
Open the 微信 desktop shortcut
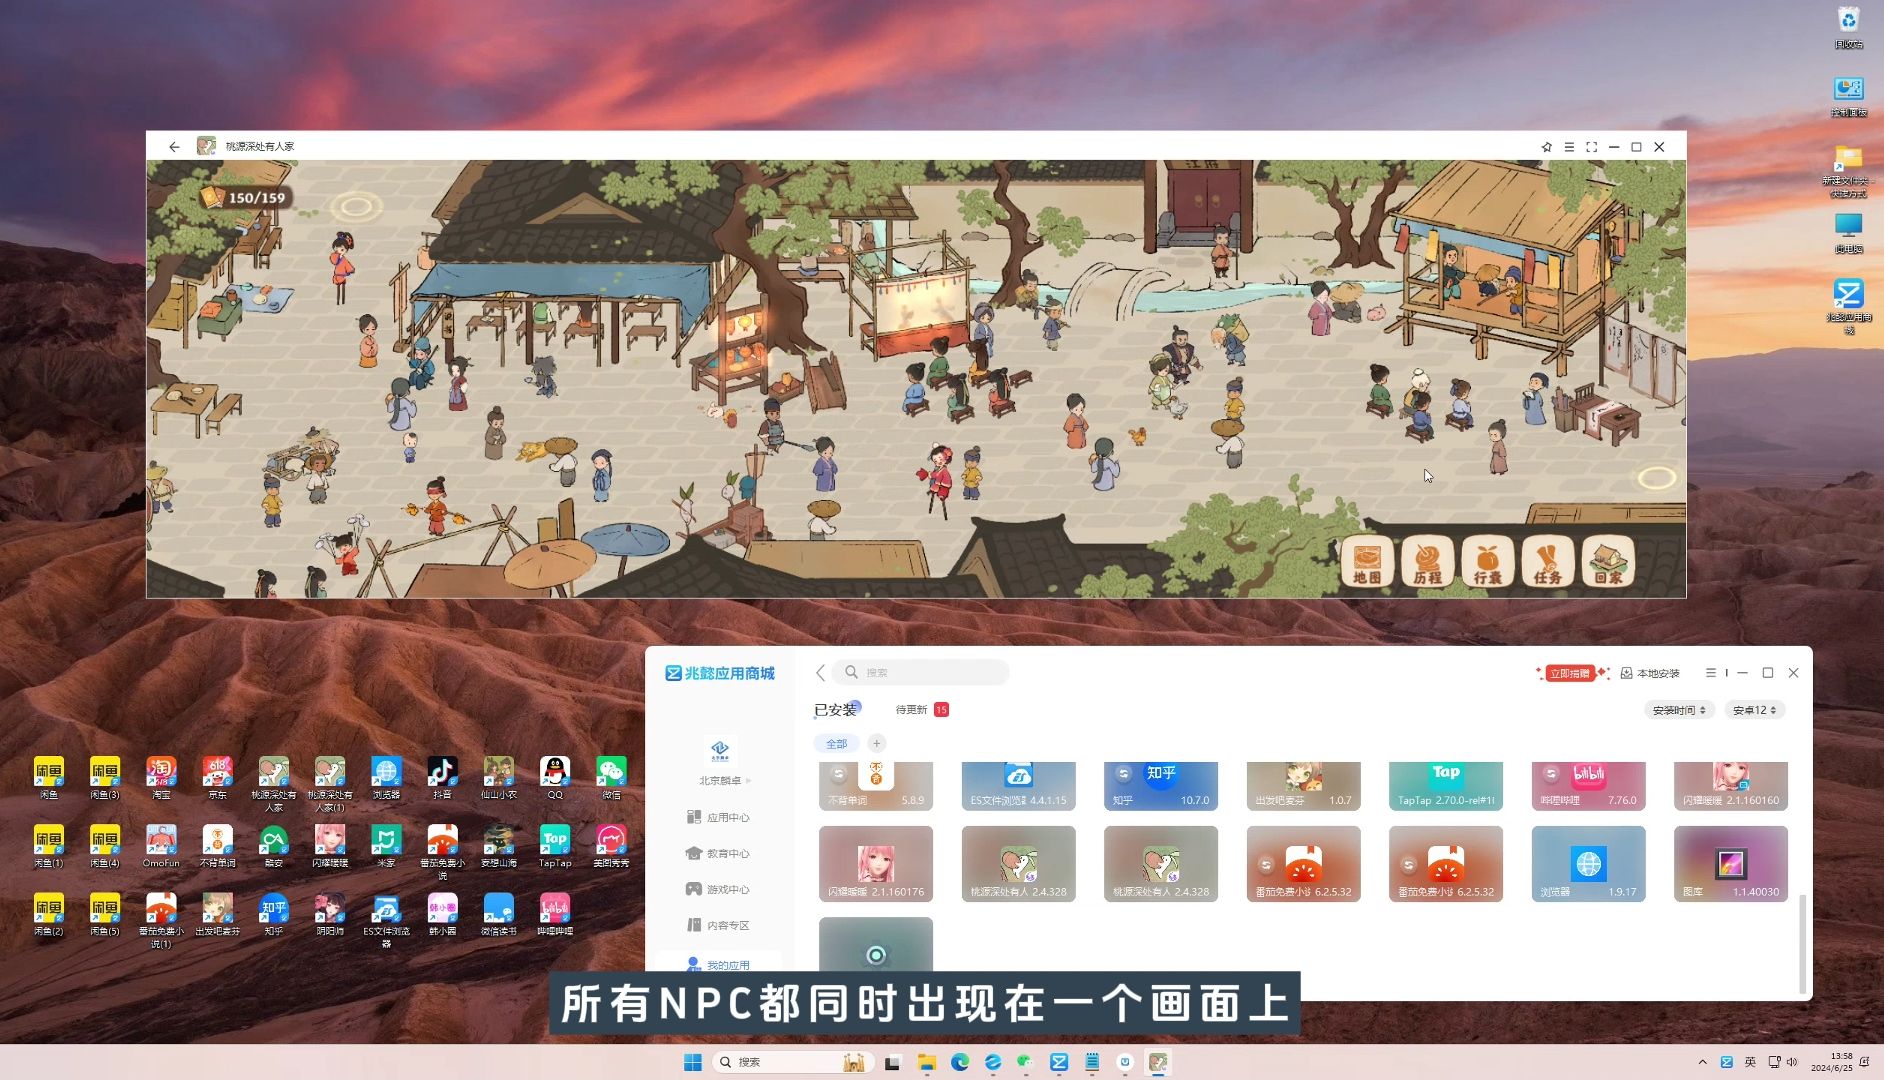point(611,778)
